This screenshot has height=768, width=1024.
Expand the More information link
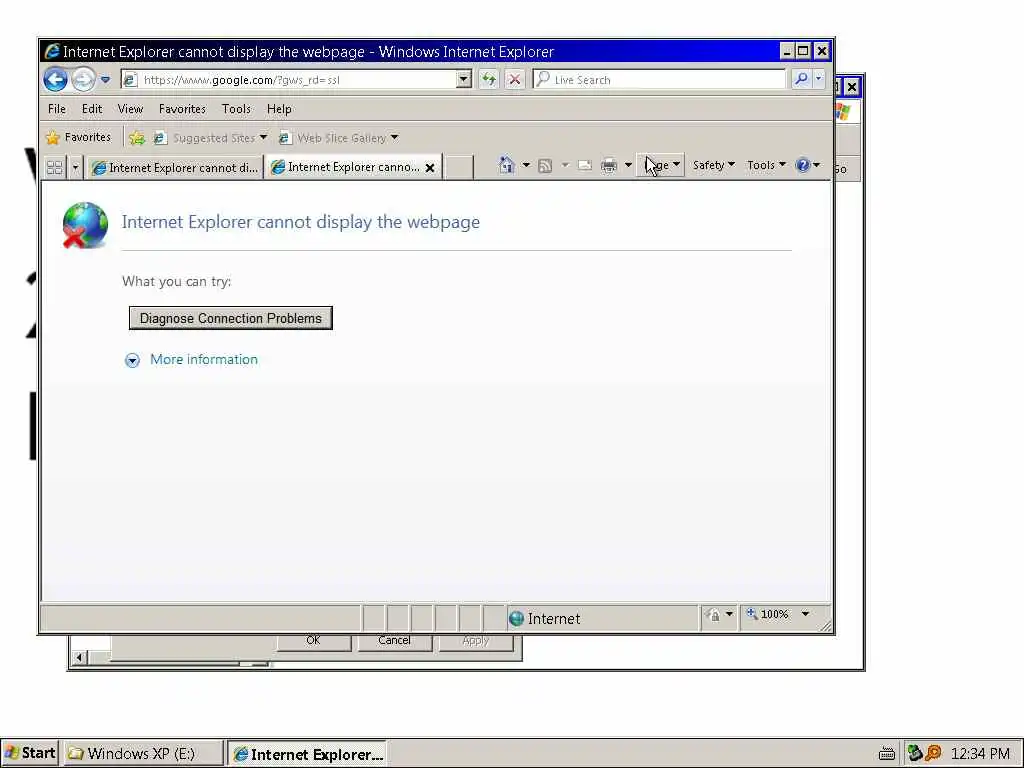(x=204, y=360)
